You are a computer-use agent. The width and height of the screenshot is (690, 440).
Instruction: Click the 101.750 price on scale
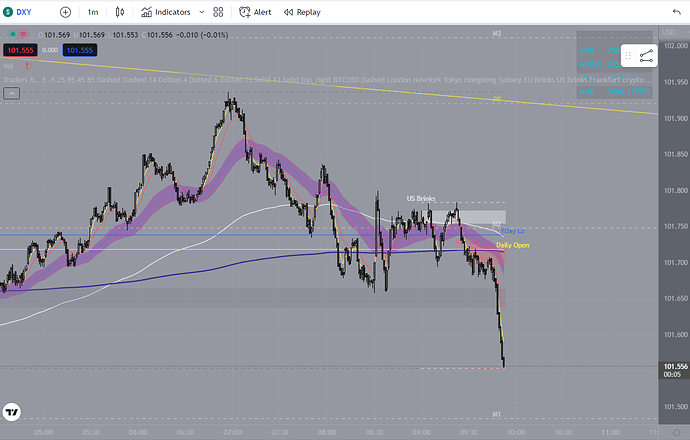(x=675, y=226)
